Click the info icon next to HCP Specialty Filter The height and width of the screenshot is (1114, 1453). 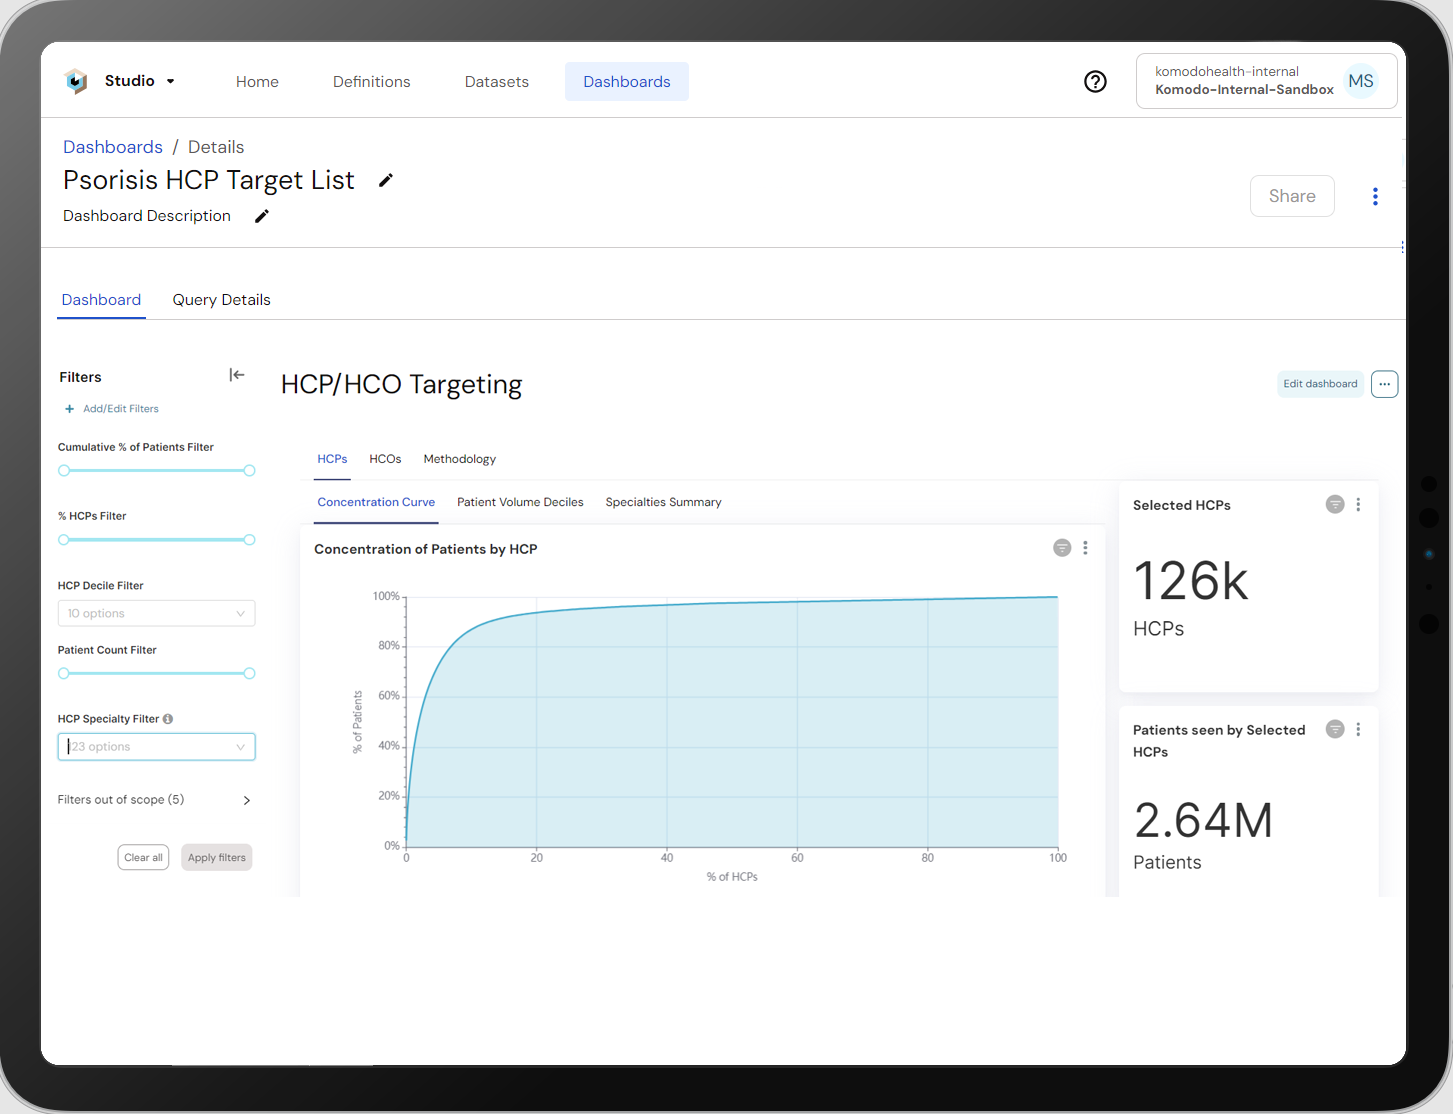165,717
